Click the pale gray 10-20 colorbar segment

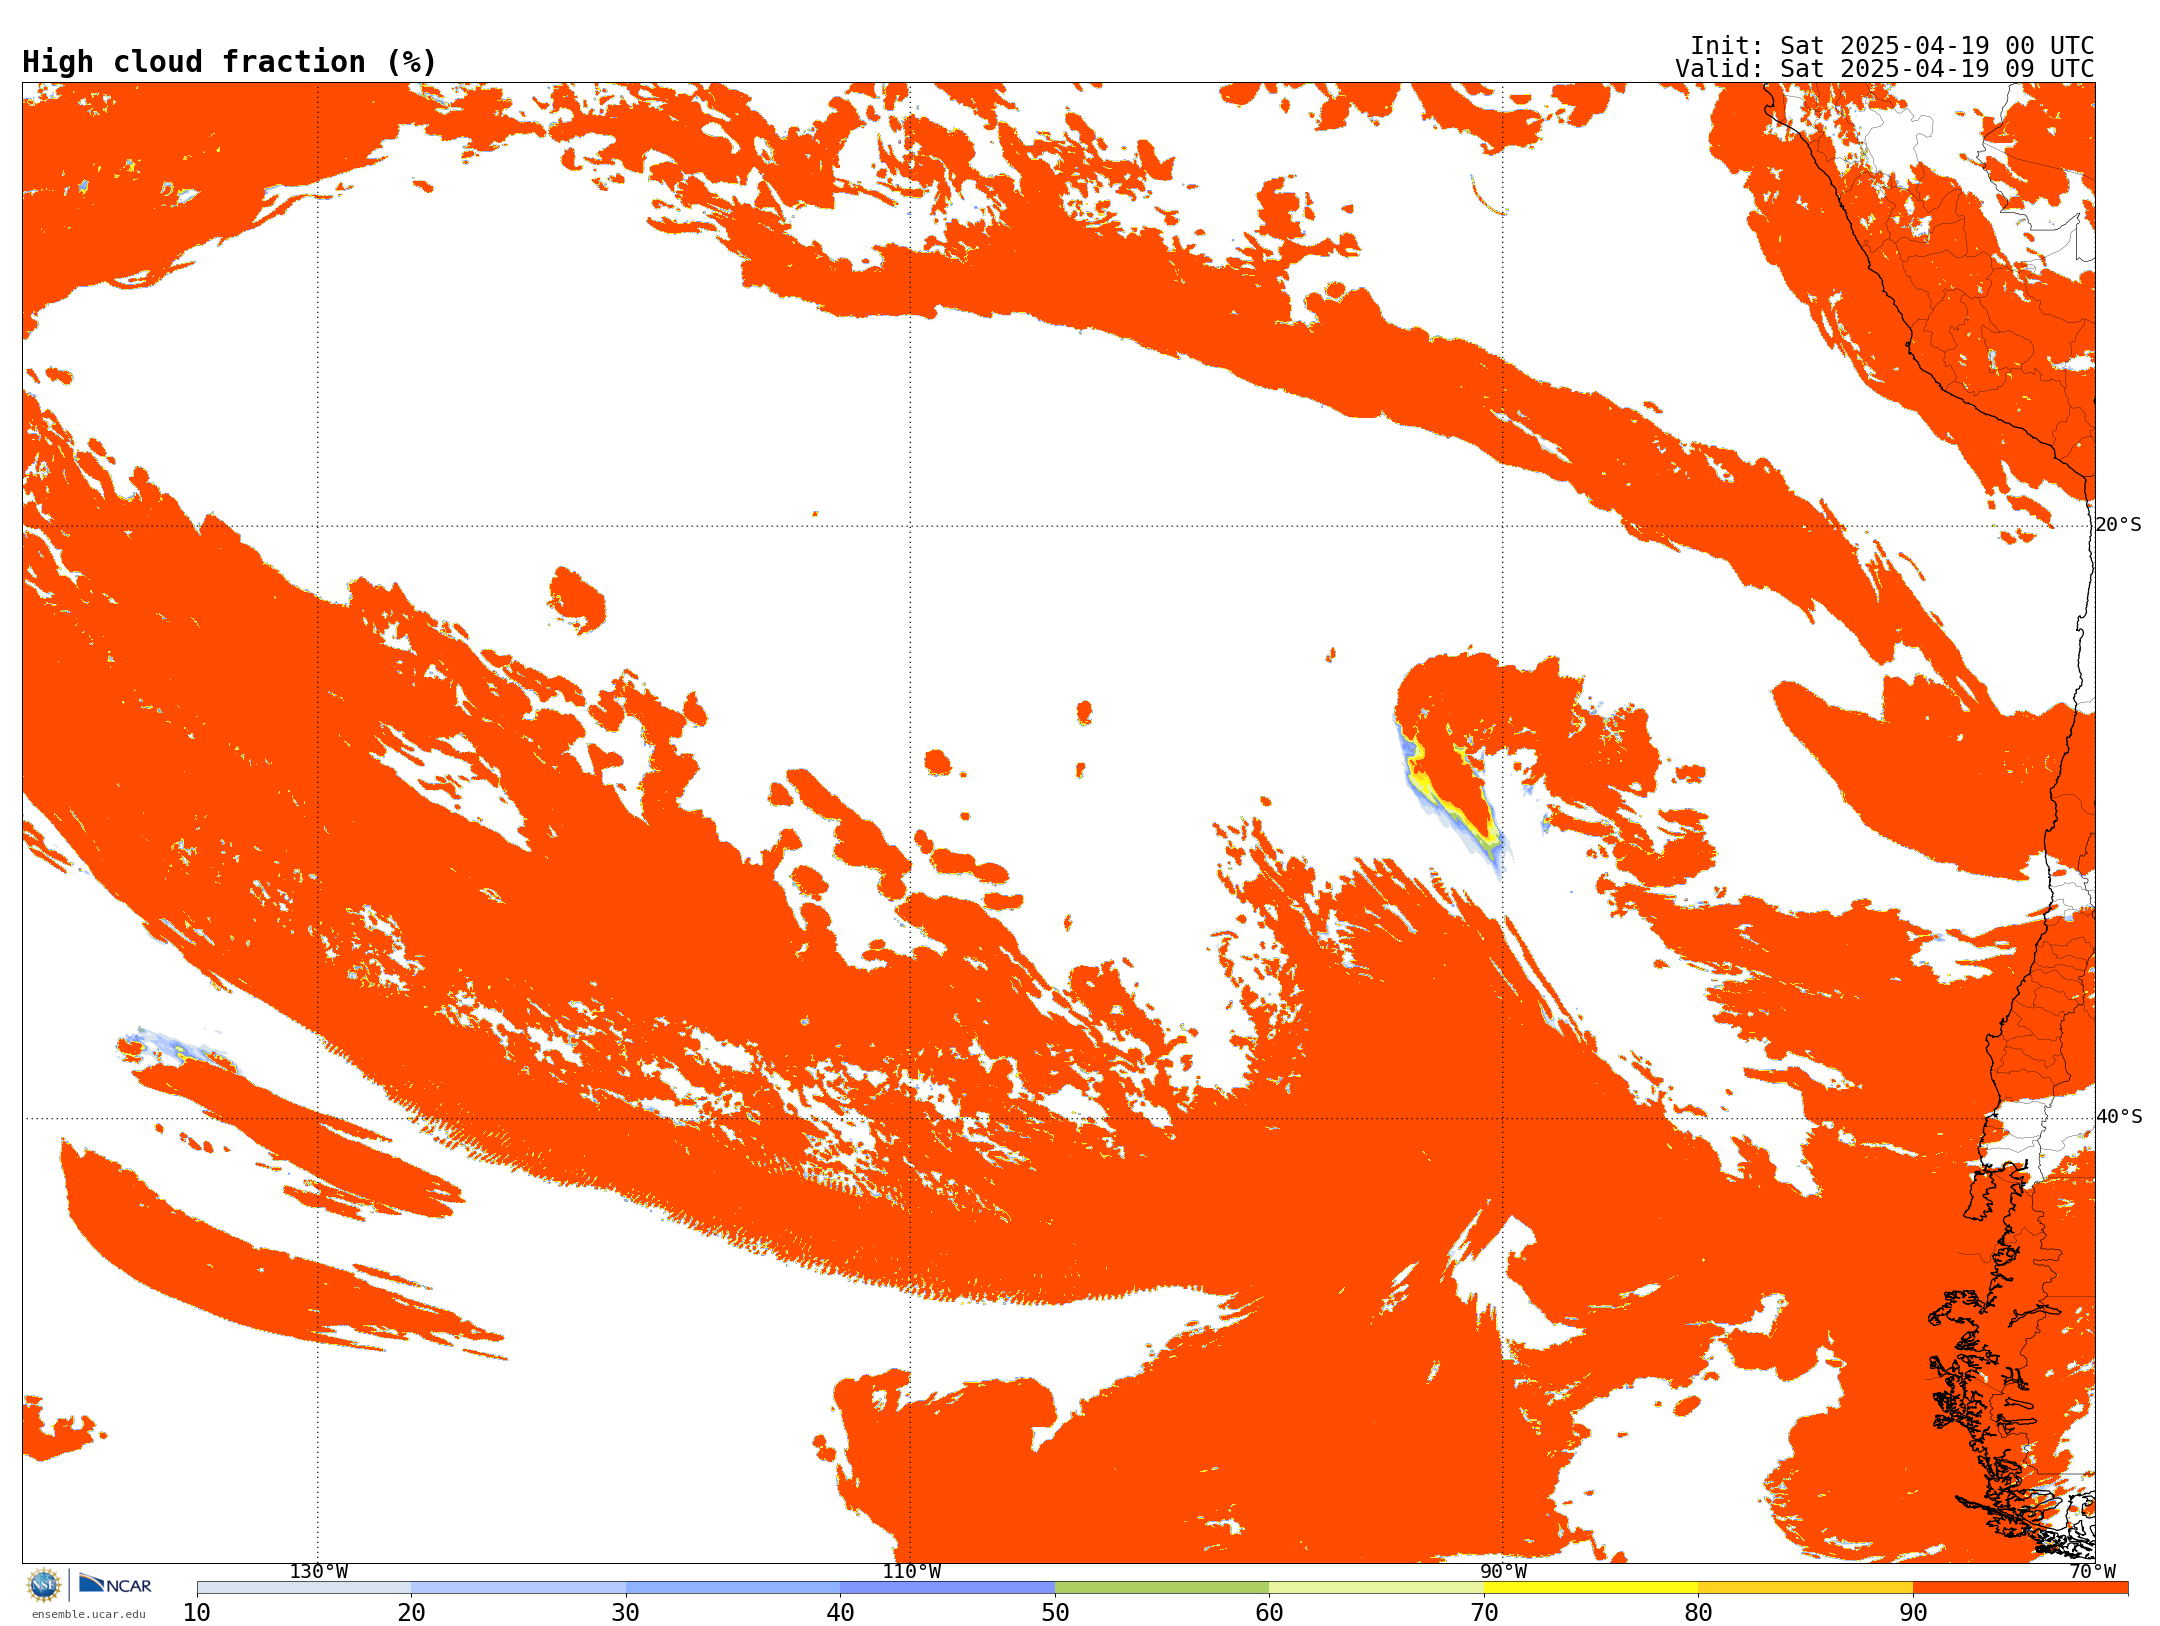(x=304, y=1588)
